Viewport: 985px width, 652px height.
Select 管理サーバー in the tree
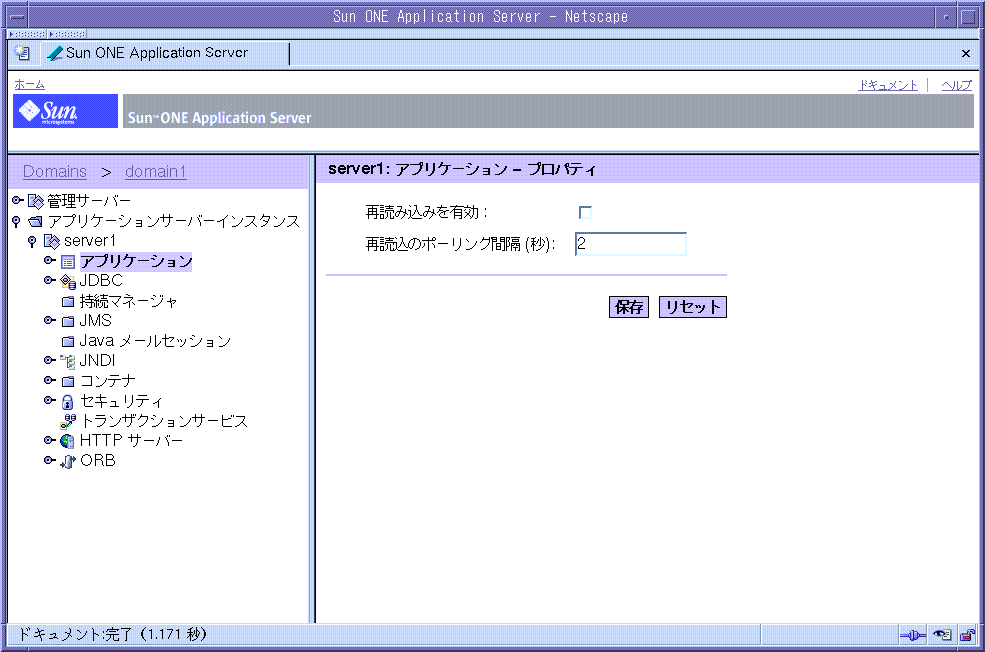click(89, 201)
